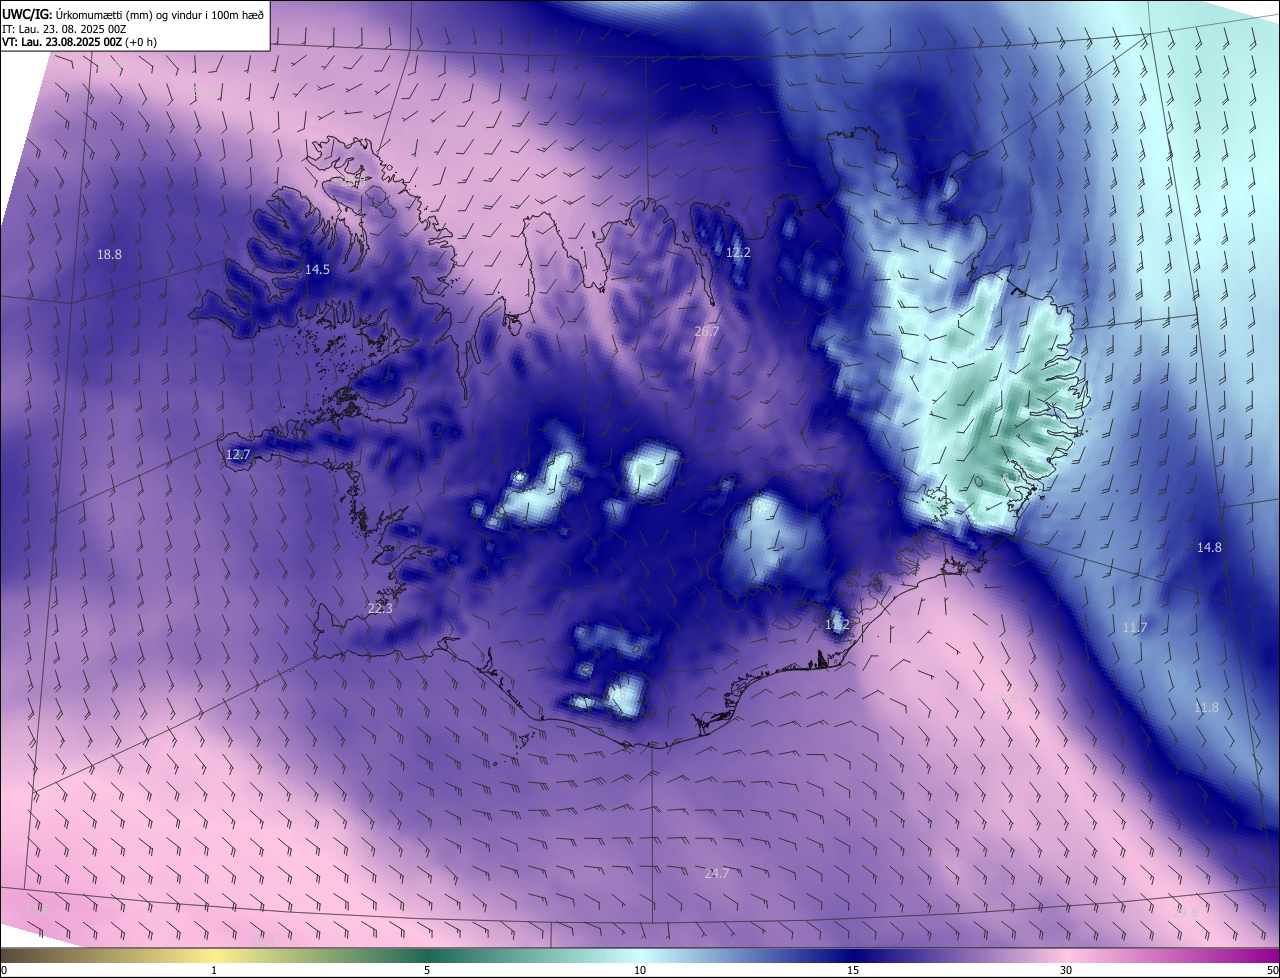Pick the yellow color above the 1 mm mark
Viewport: 1280px width, 978px height.
tap(214, 955)
